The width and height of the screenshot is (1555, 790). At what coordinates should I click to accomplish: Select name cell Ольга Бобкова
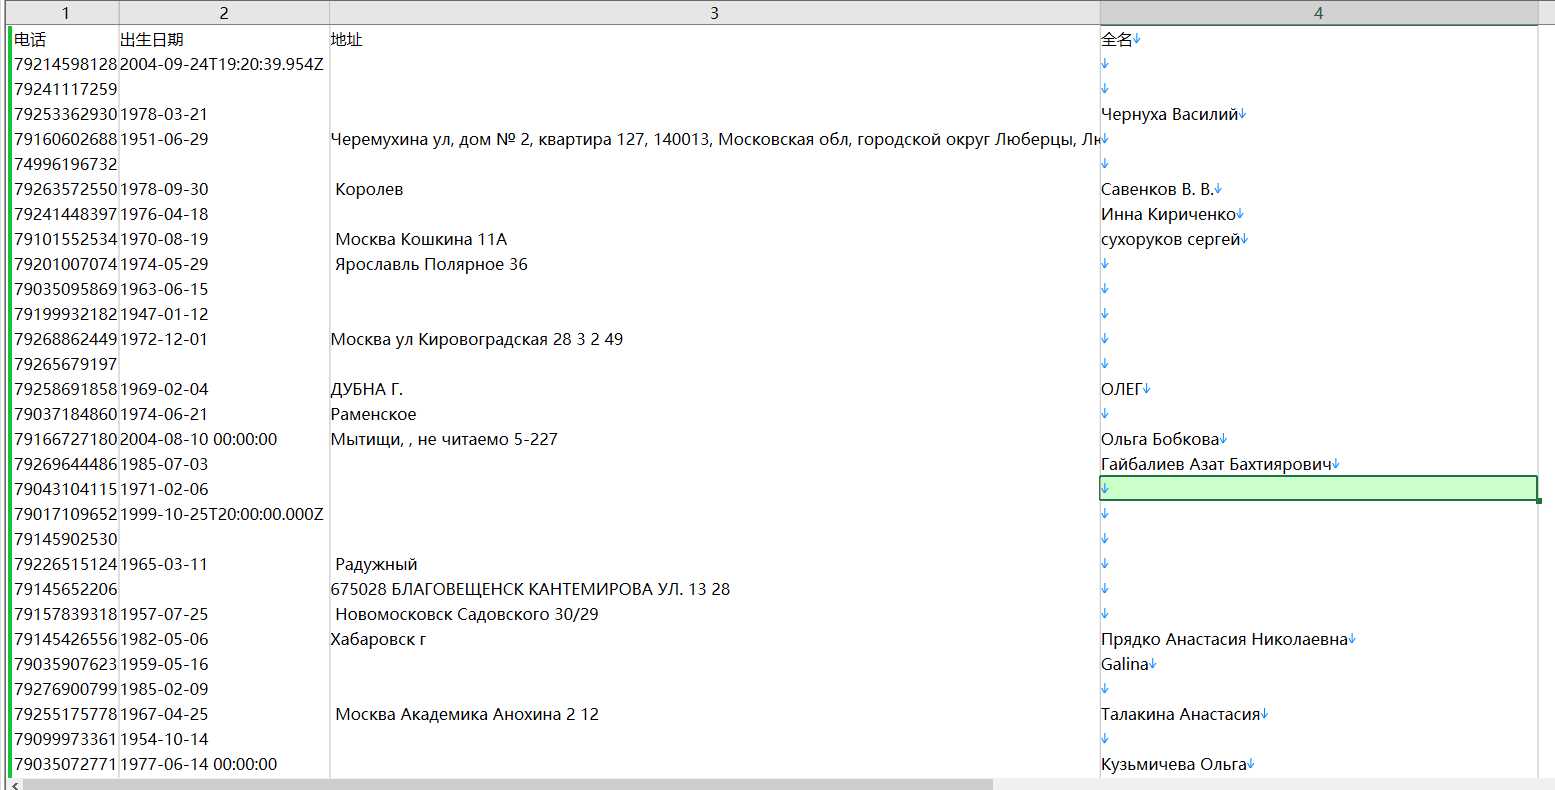coord(1318,439)
